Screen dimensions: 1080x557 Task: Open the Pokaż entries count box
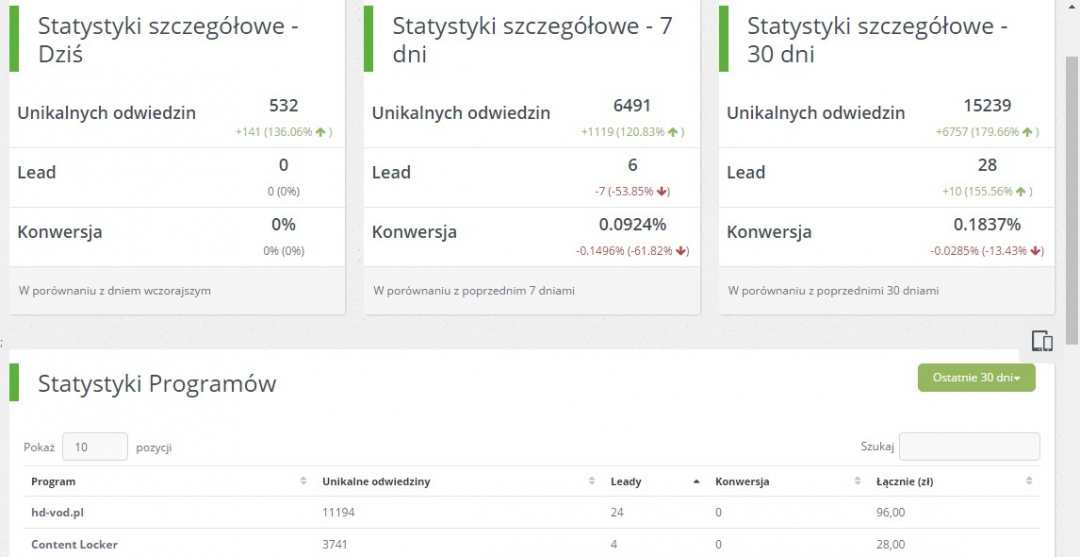[x=94, y=447]
